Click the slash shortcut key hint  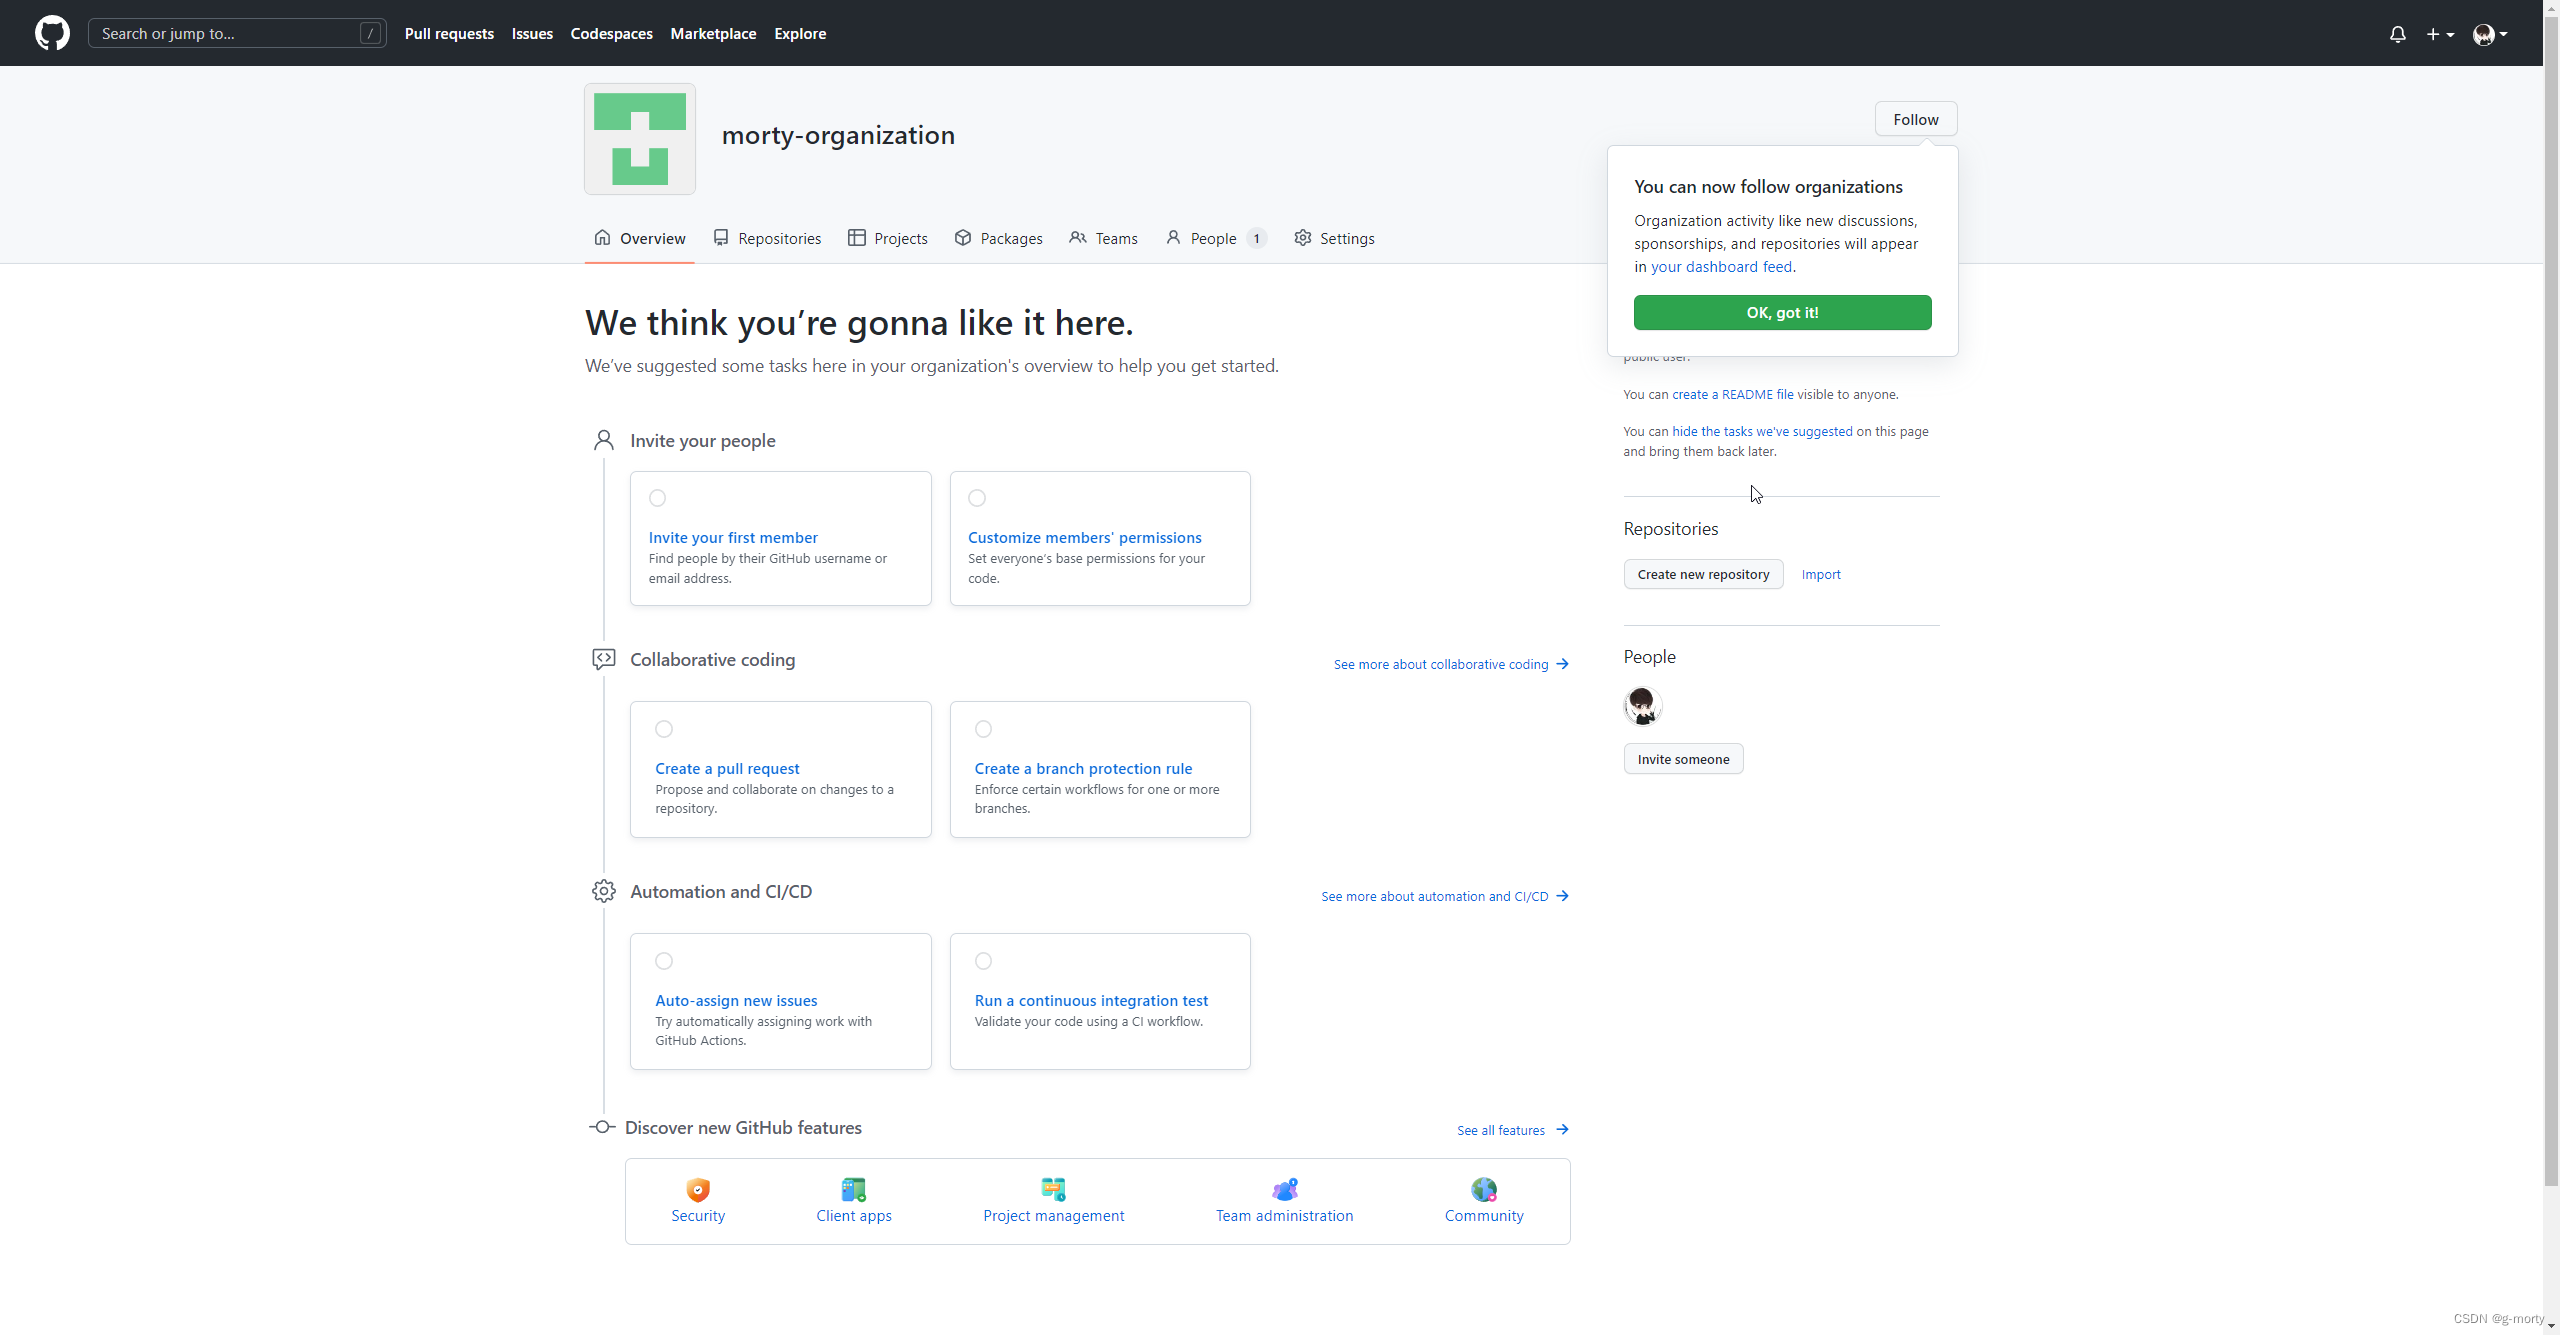[370, 33]
